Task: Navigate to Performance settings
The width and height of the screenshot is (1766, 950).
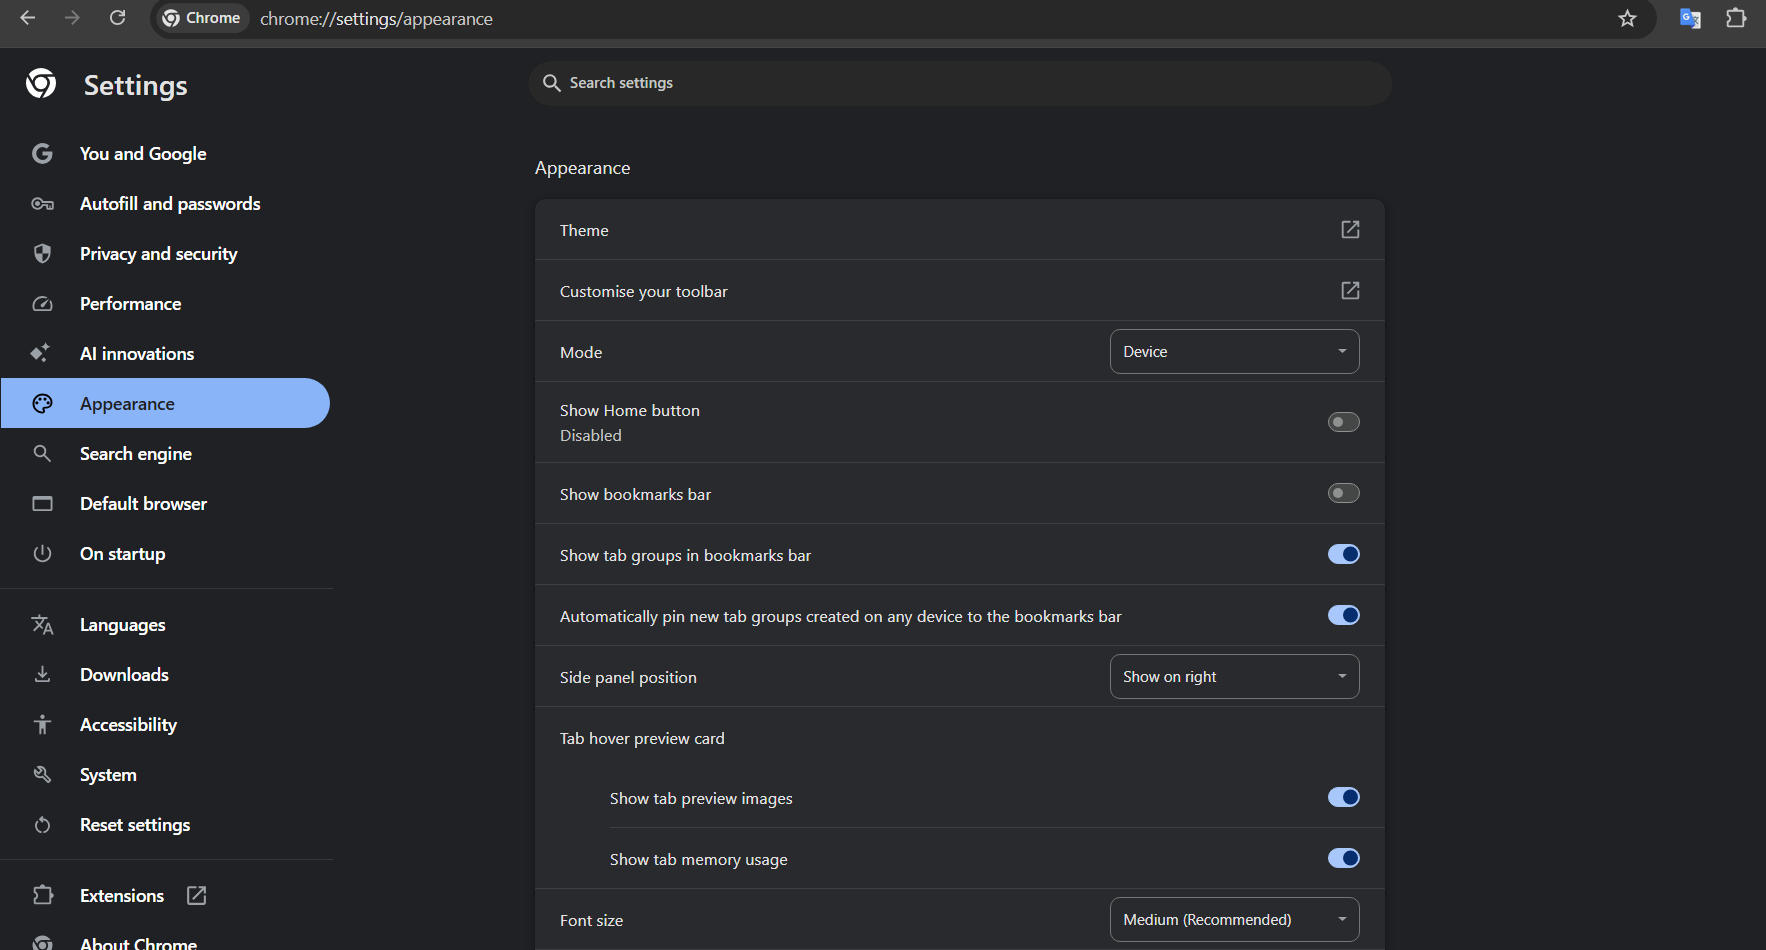Action: point(131,304)
